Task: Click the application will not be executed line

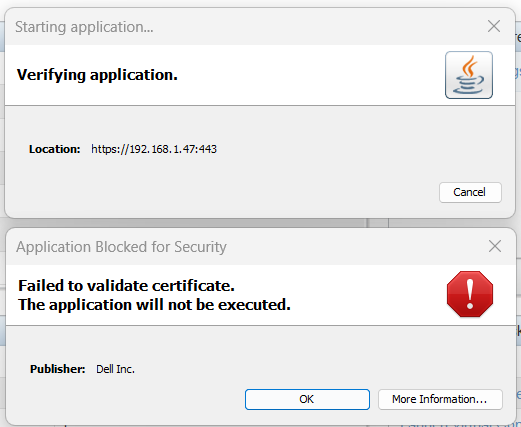Action: [154, 305]
